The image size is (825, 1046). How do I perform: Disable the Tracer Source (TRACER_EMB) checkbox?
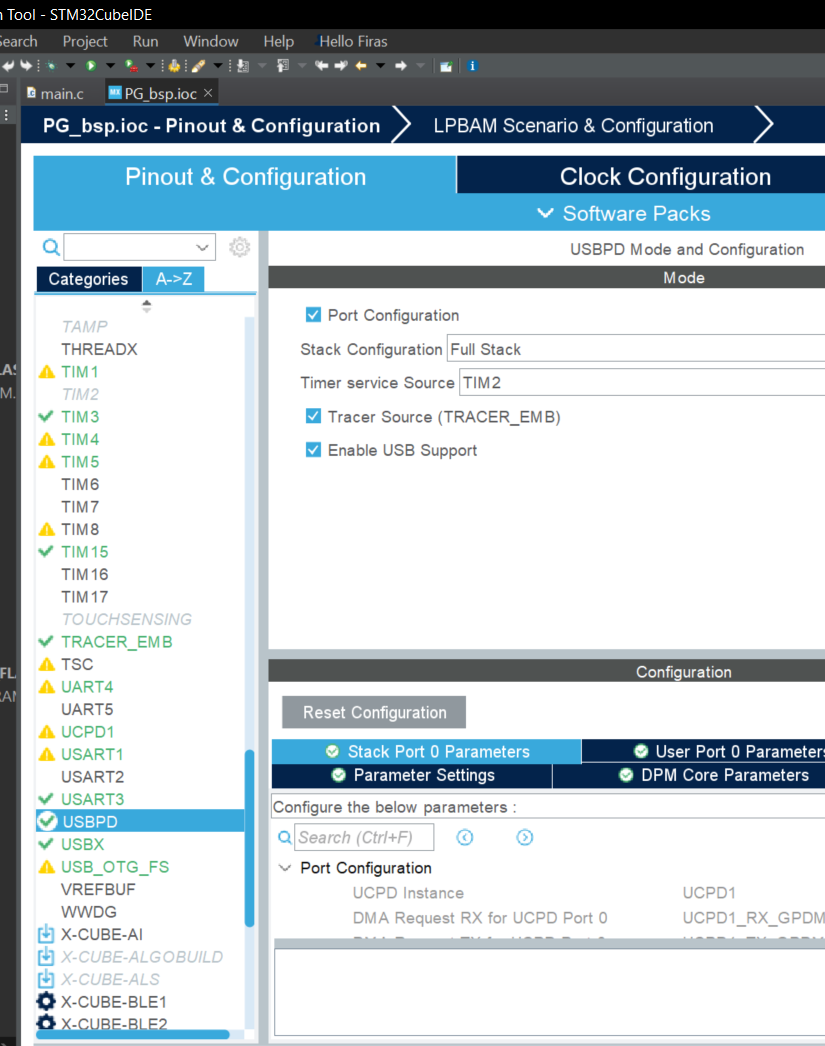click(313, 417)
